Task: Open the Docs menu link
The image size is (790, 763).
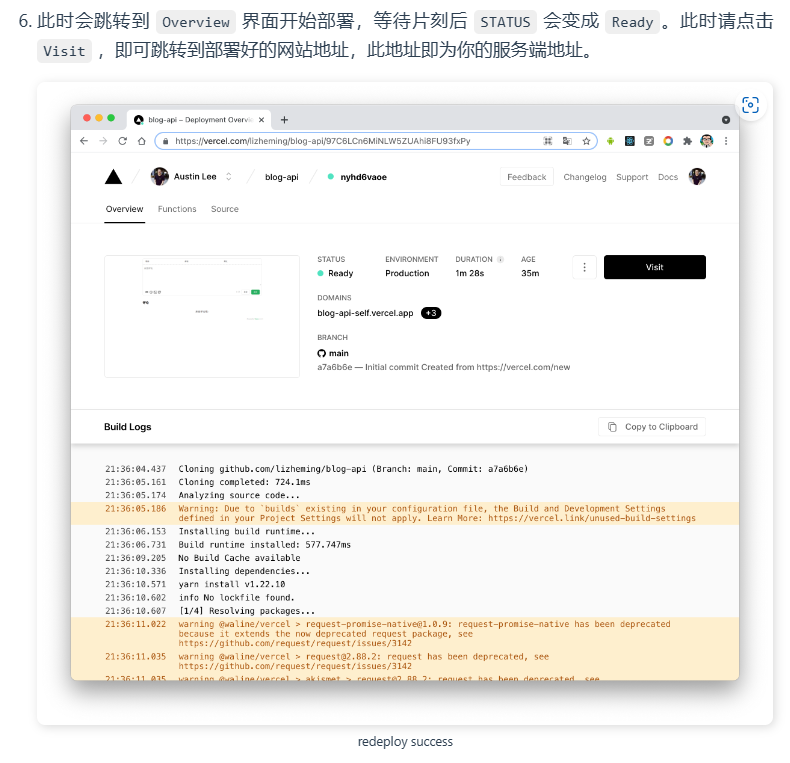Action: [668, 177]
